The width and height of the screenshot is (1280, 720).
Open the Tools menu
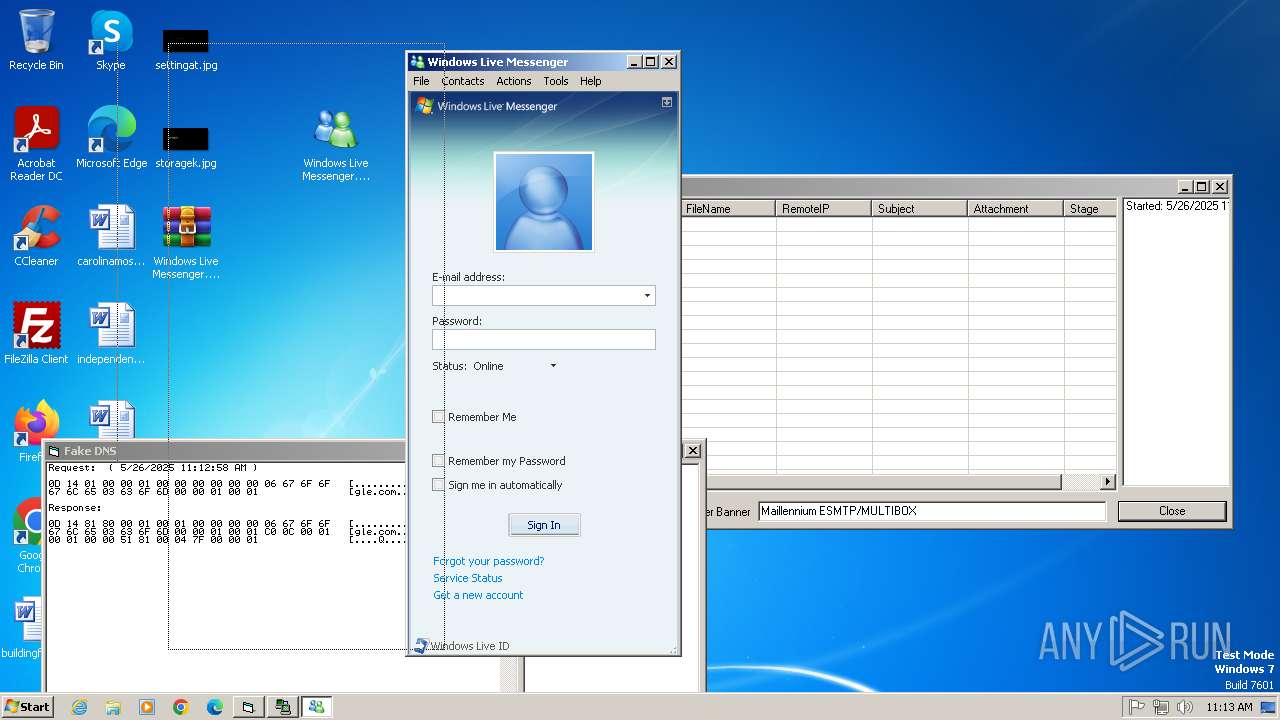point(556,81)
